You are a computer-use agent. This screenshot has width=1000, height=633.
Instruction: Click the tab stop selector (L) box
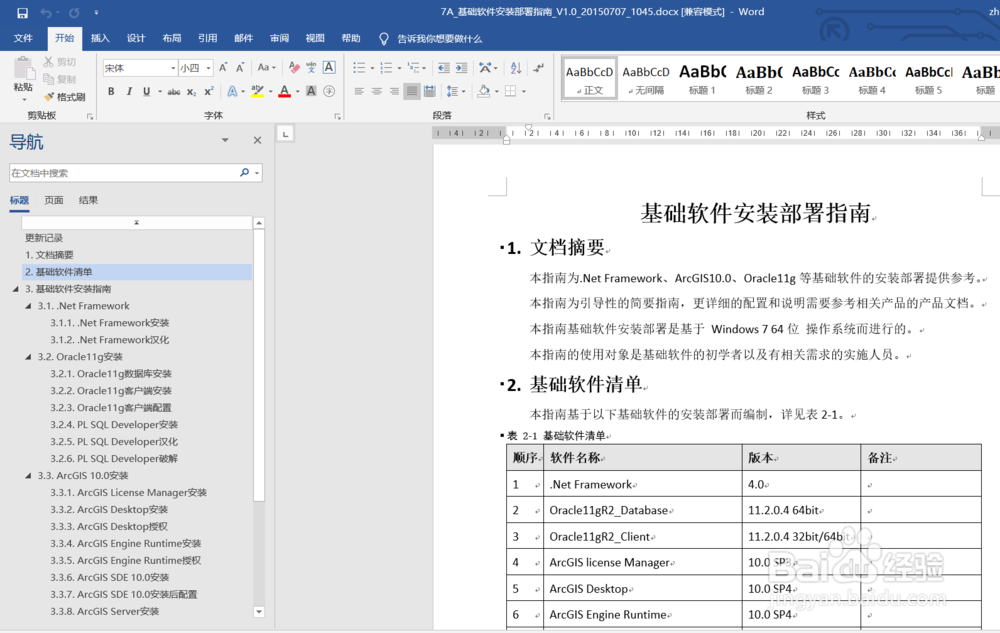click(x=285, y=134)
